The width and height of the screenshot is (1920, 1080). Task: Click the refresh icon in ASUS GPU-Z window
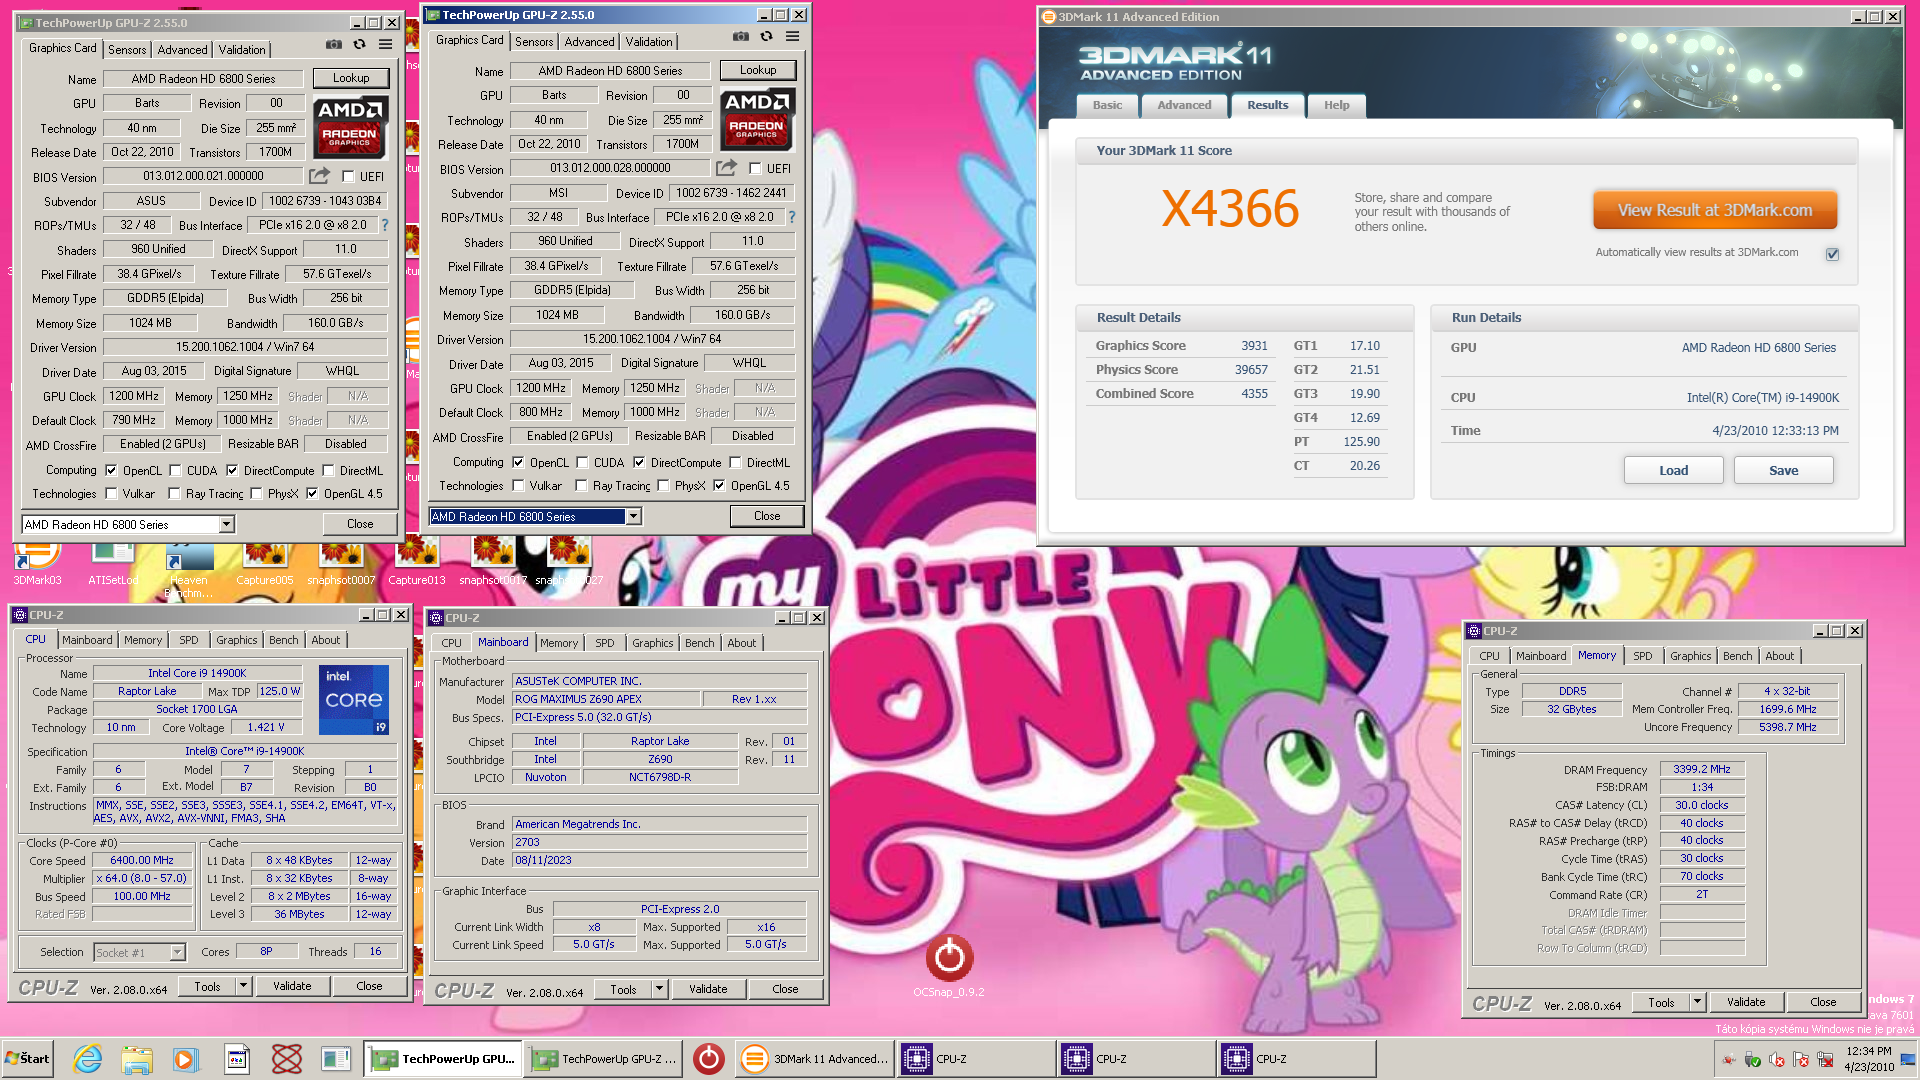[359, 45]
